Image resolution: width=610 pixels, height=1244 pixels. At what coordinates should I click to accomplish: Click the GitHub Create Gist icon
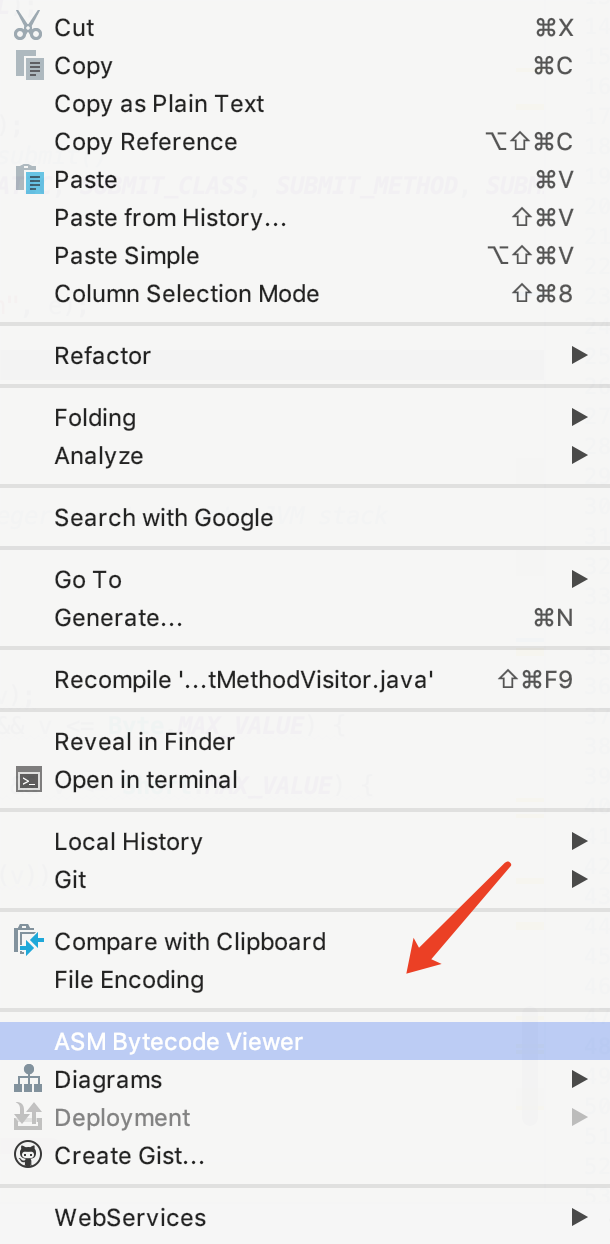pos(29,1155)
